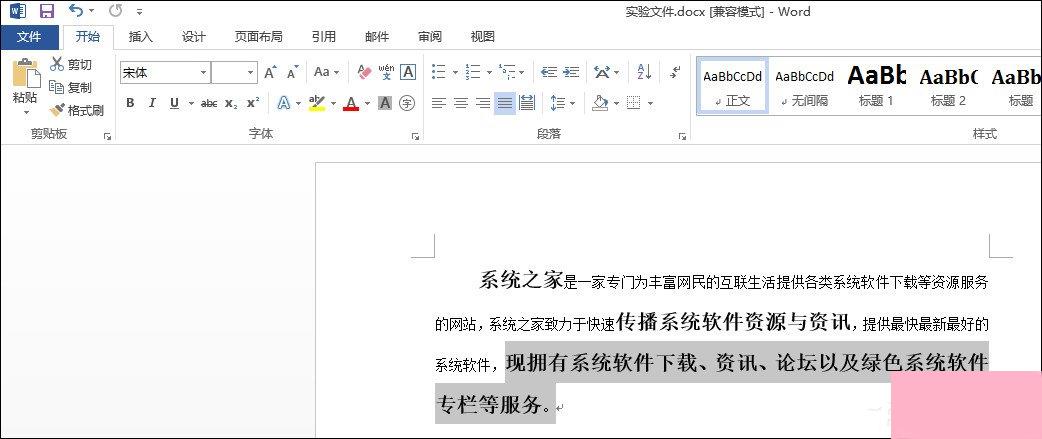The width and height of the screenshot is (1042, 439).
Task: Toggle underline formatting
Action: pos(174,103)
